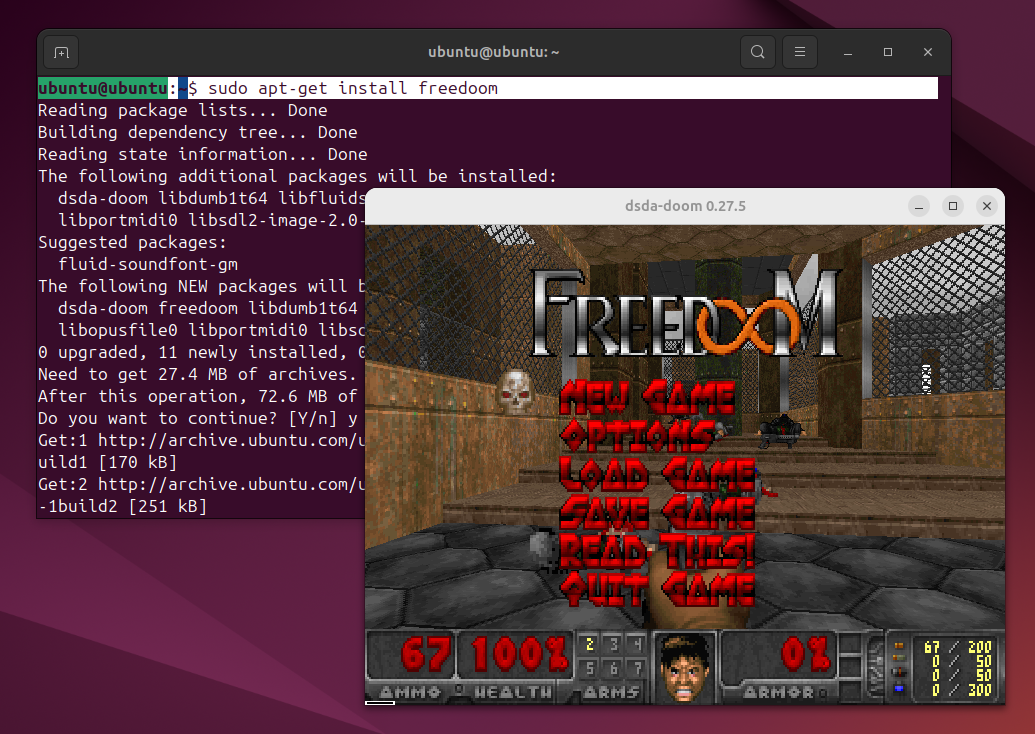
Task: Close the dsda-doom window
Action: [x=987, y=207]
